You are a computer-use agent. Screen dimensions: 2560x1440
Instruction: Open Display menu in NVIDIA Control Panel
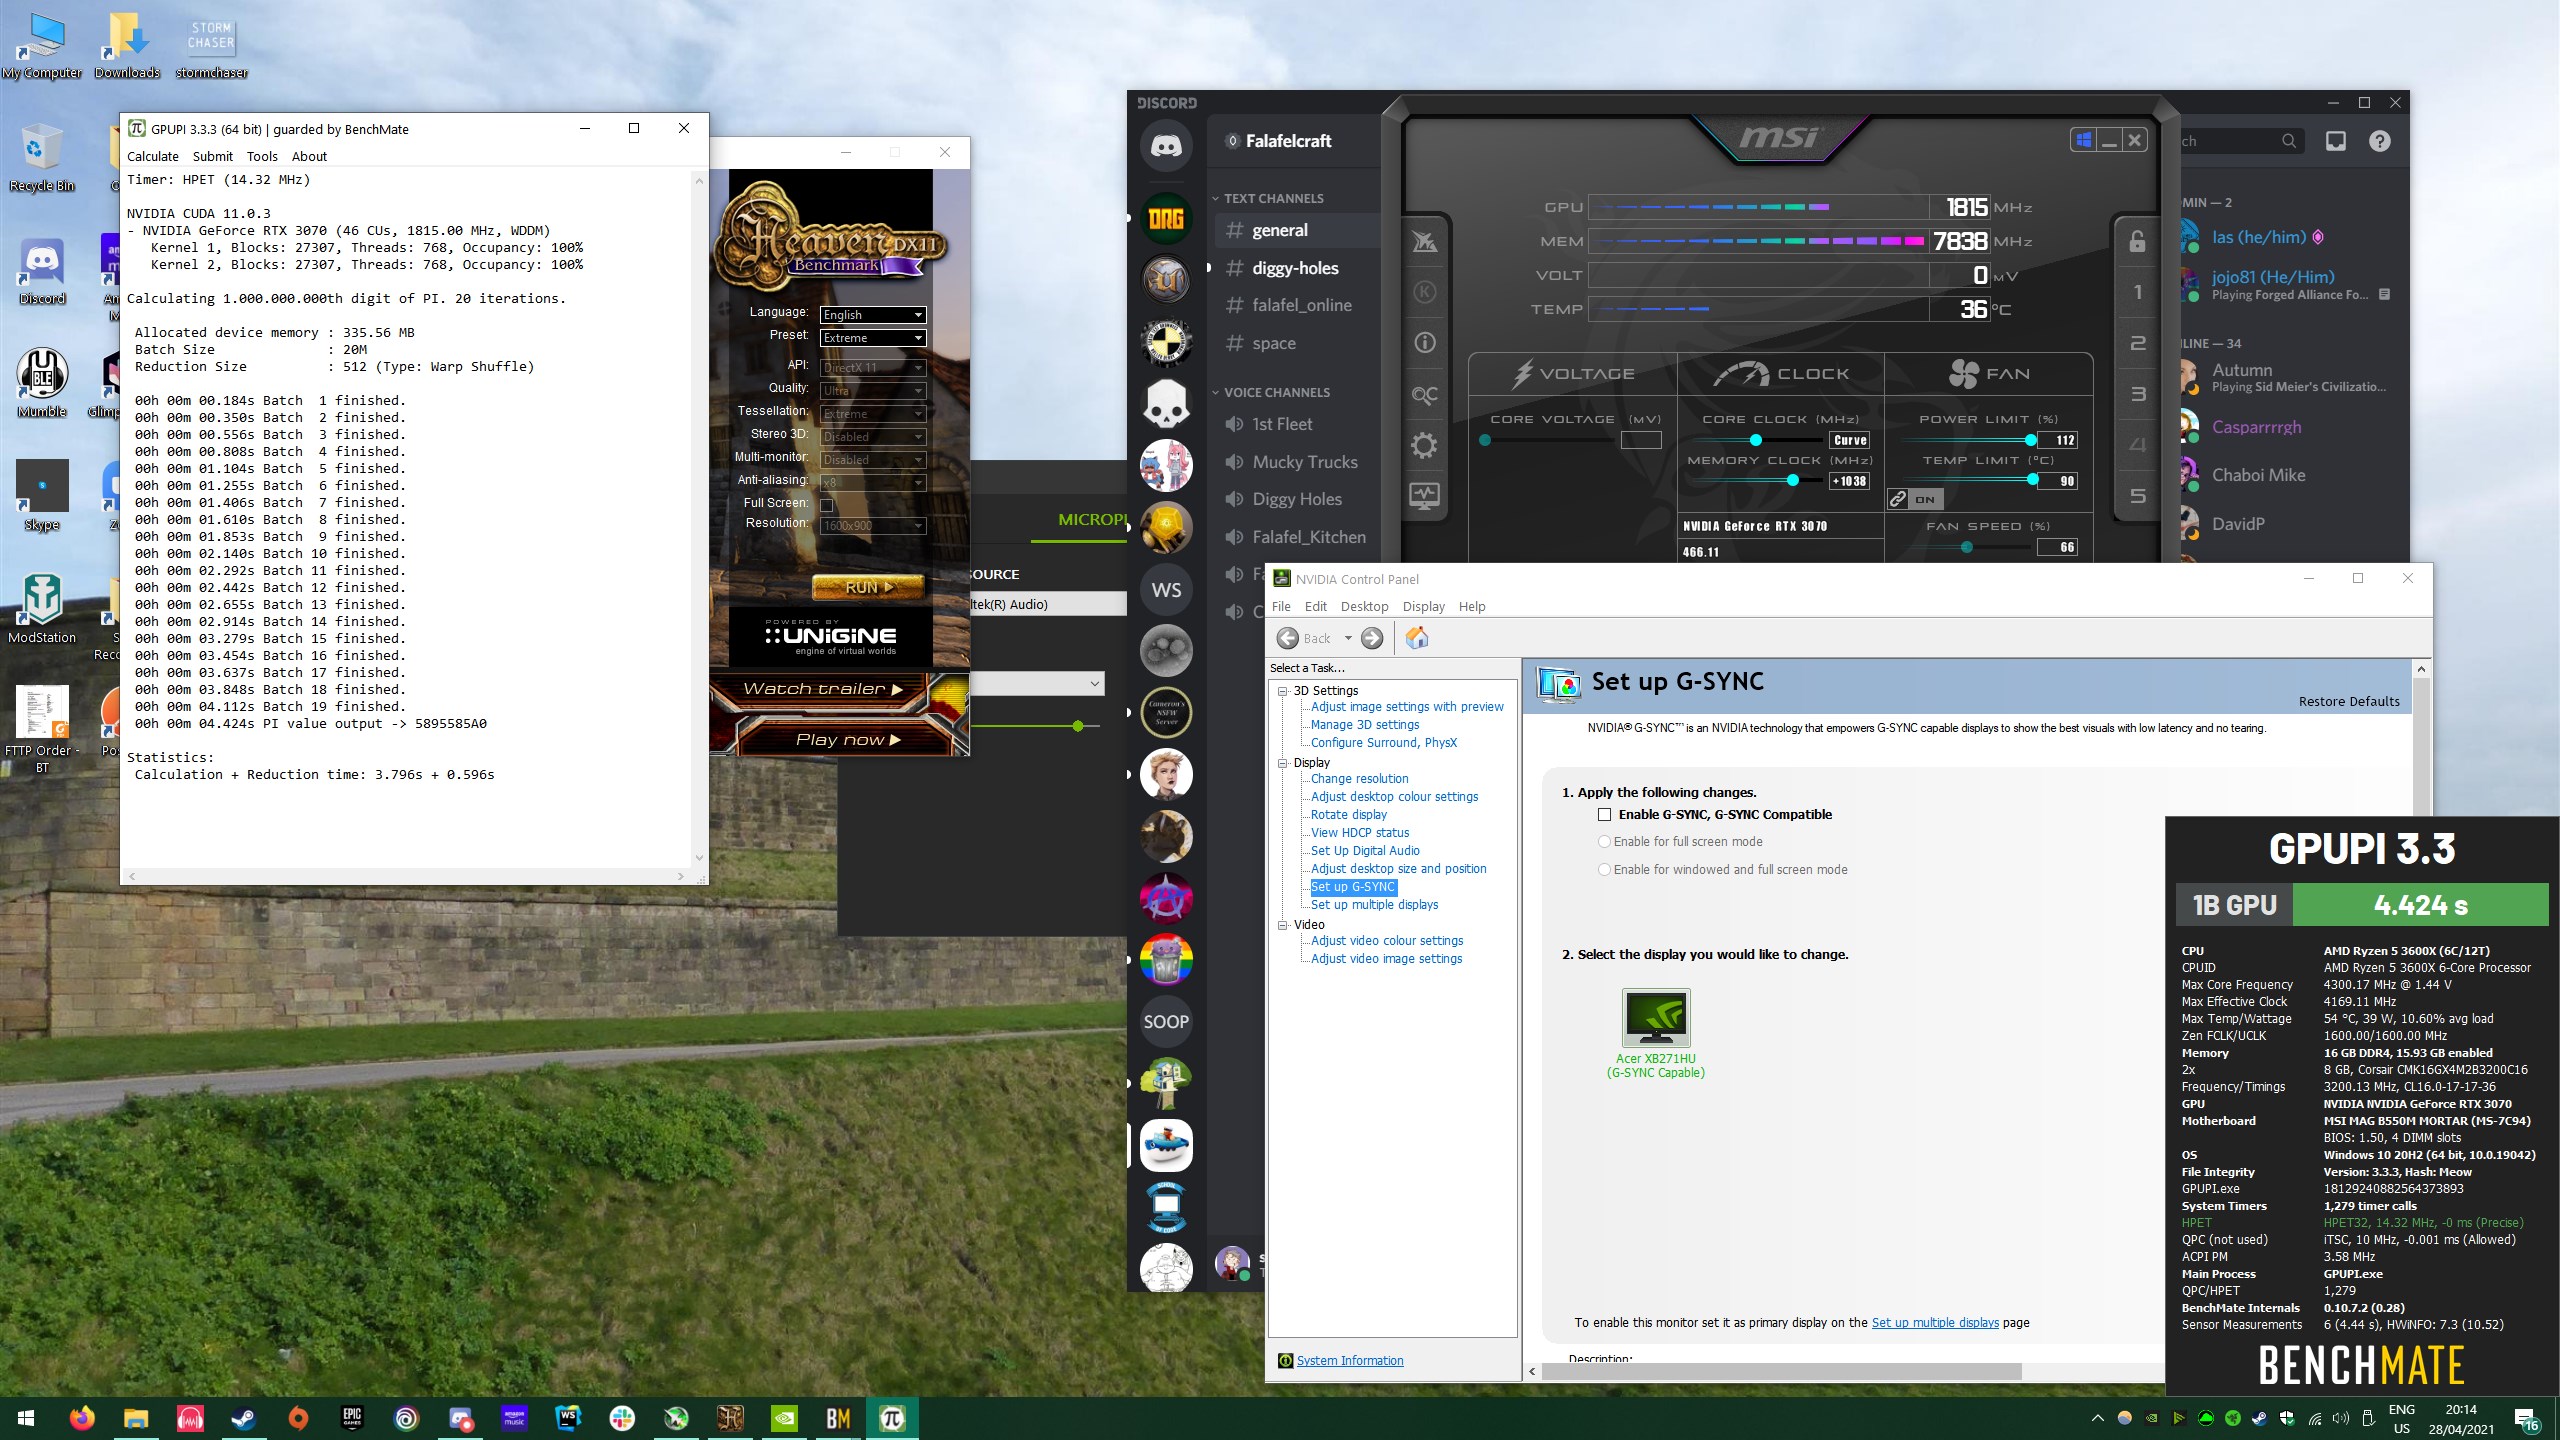click(1423, 607)
